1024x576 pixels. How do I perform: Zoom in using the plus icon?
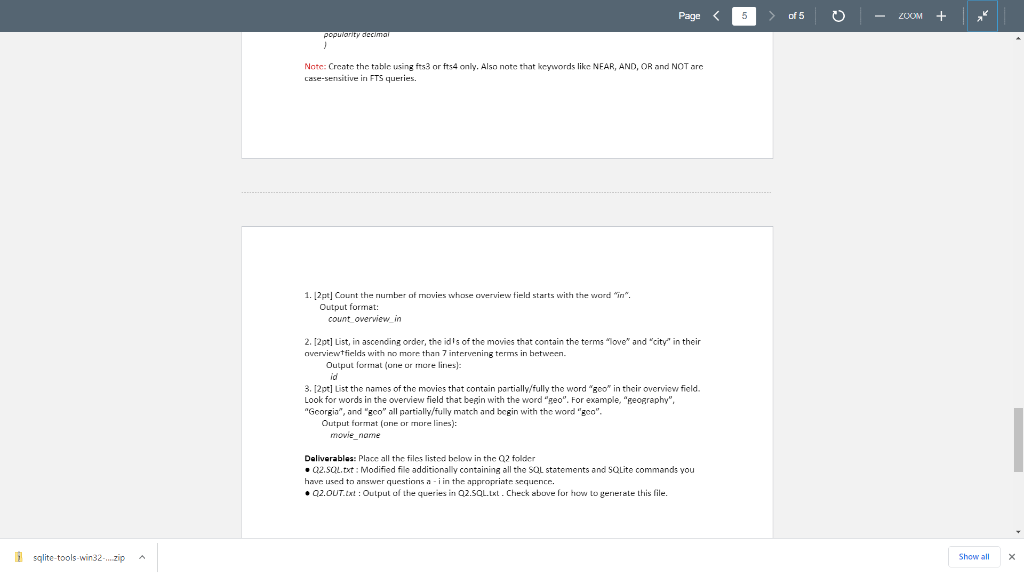pos(941,15)
